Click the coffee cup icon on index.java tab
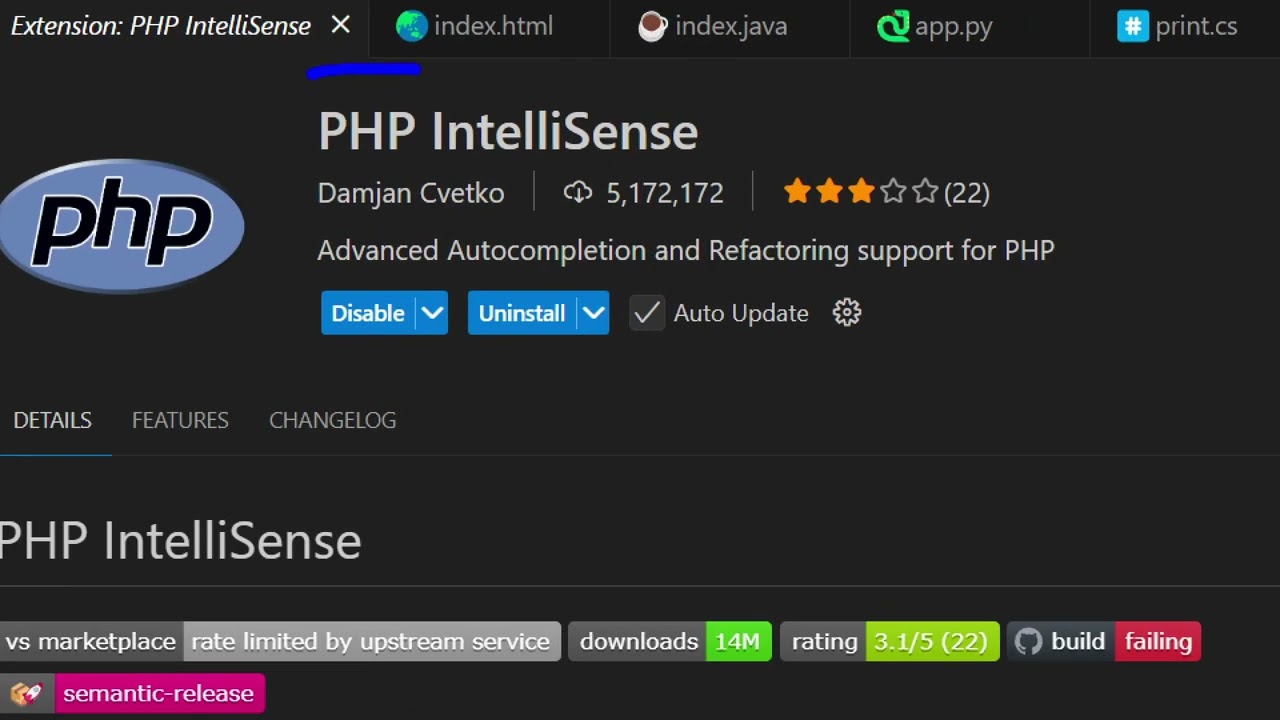Image resolution: width=1280 pixels, height=720 pixels. pyautogui.click(x=652, y=26)
